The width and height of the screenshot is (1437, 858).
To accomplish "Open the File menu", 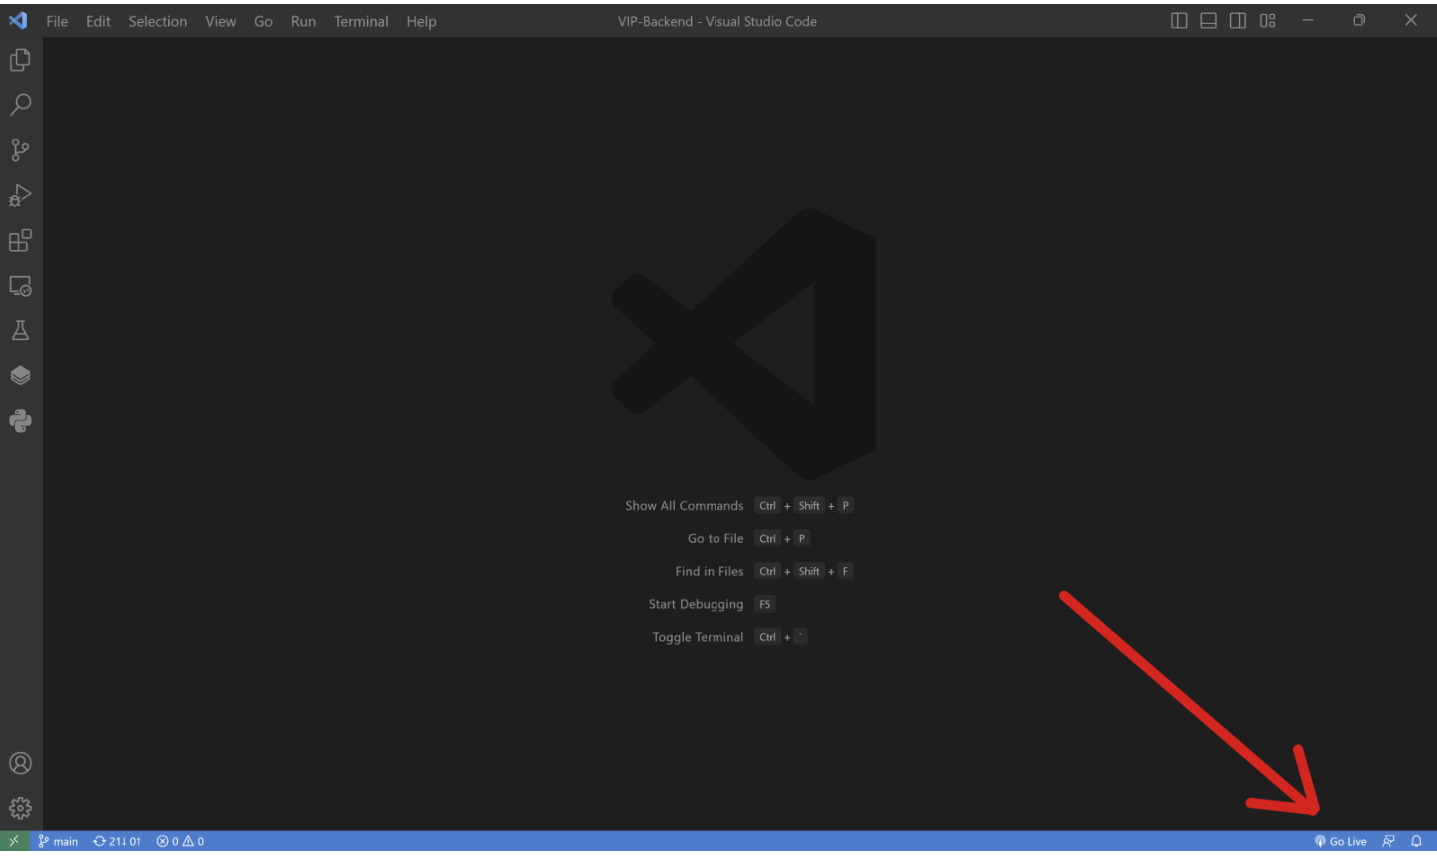I will click(57, 21).
